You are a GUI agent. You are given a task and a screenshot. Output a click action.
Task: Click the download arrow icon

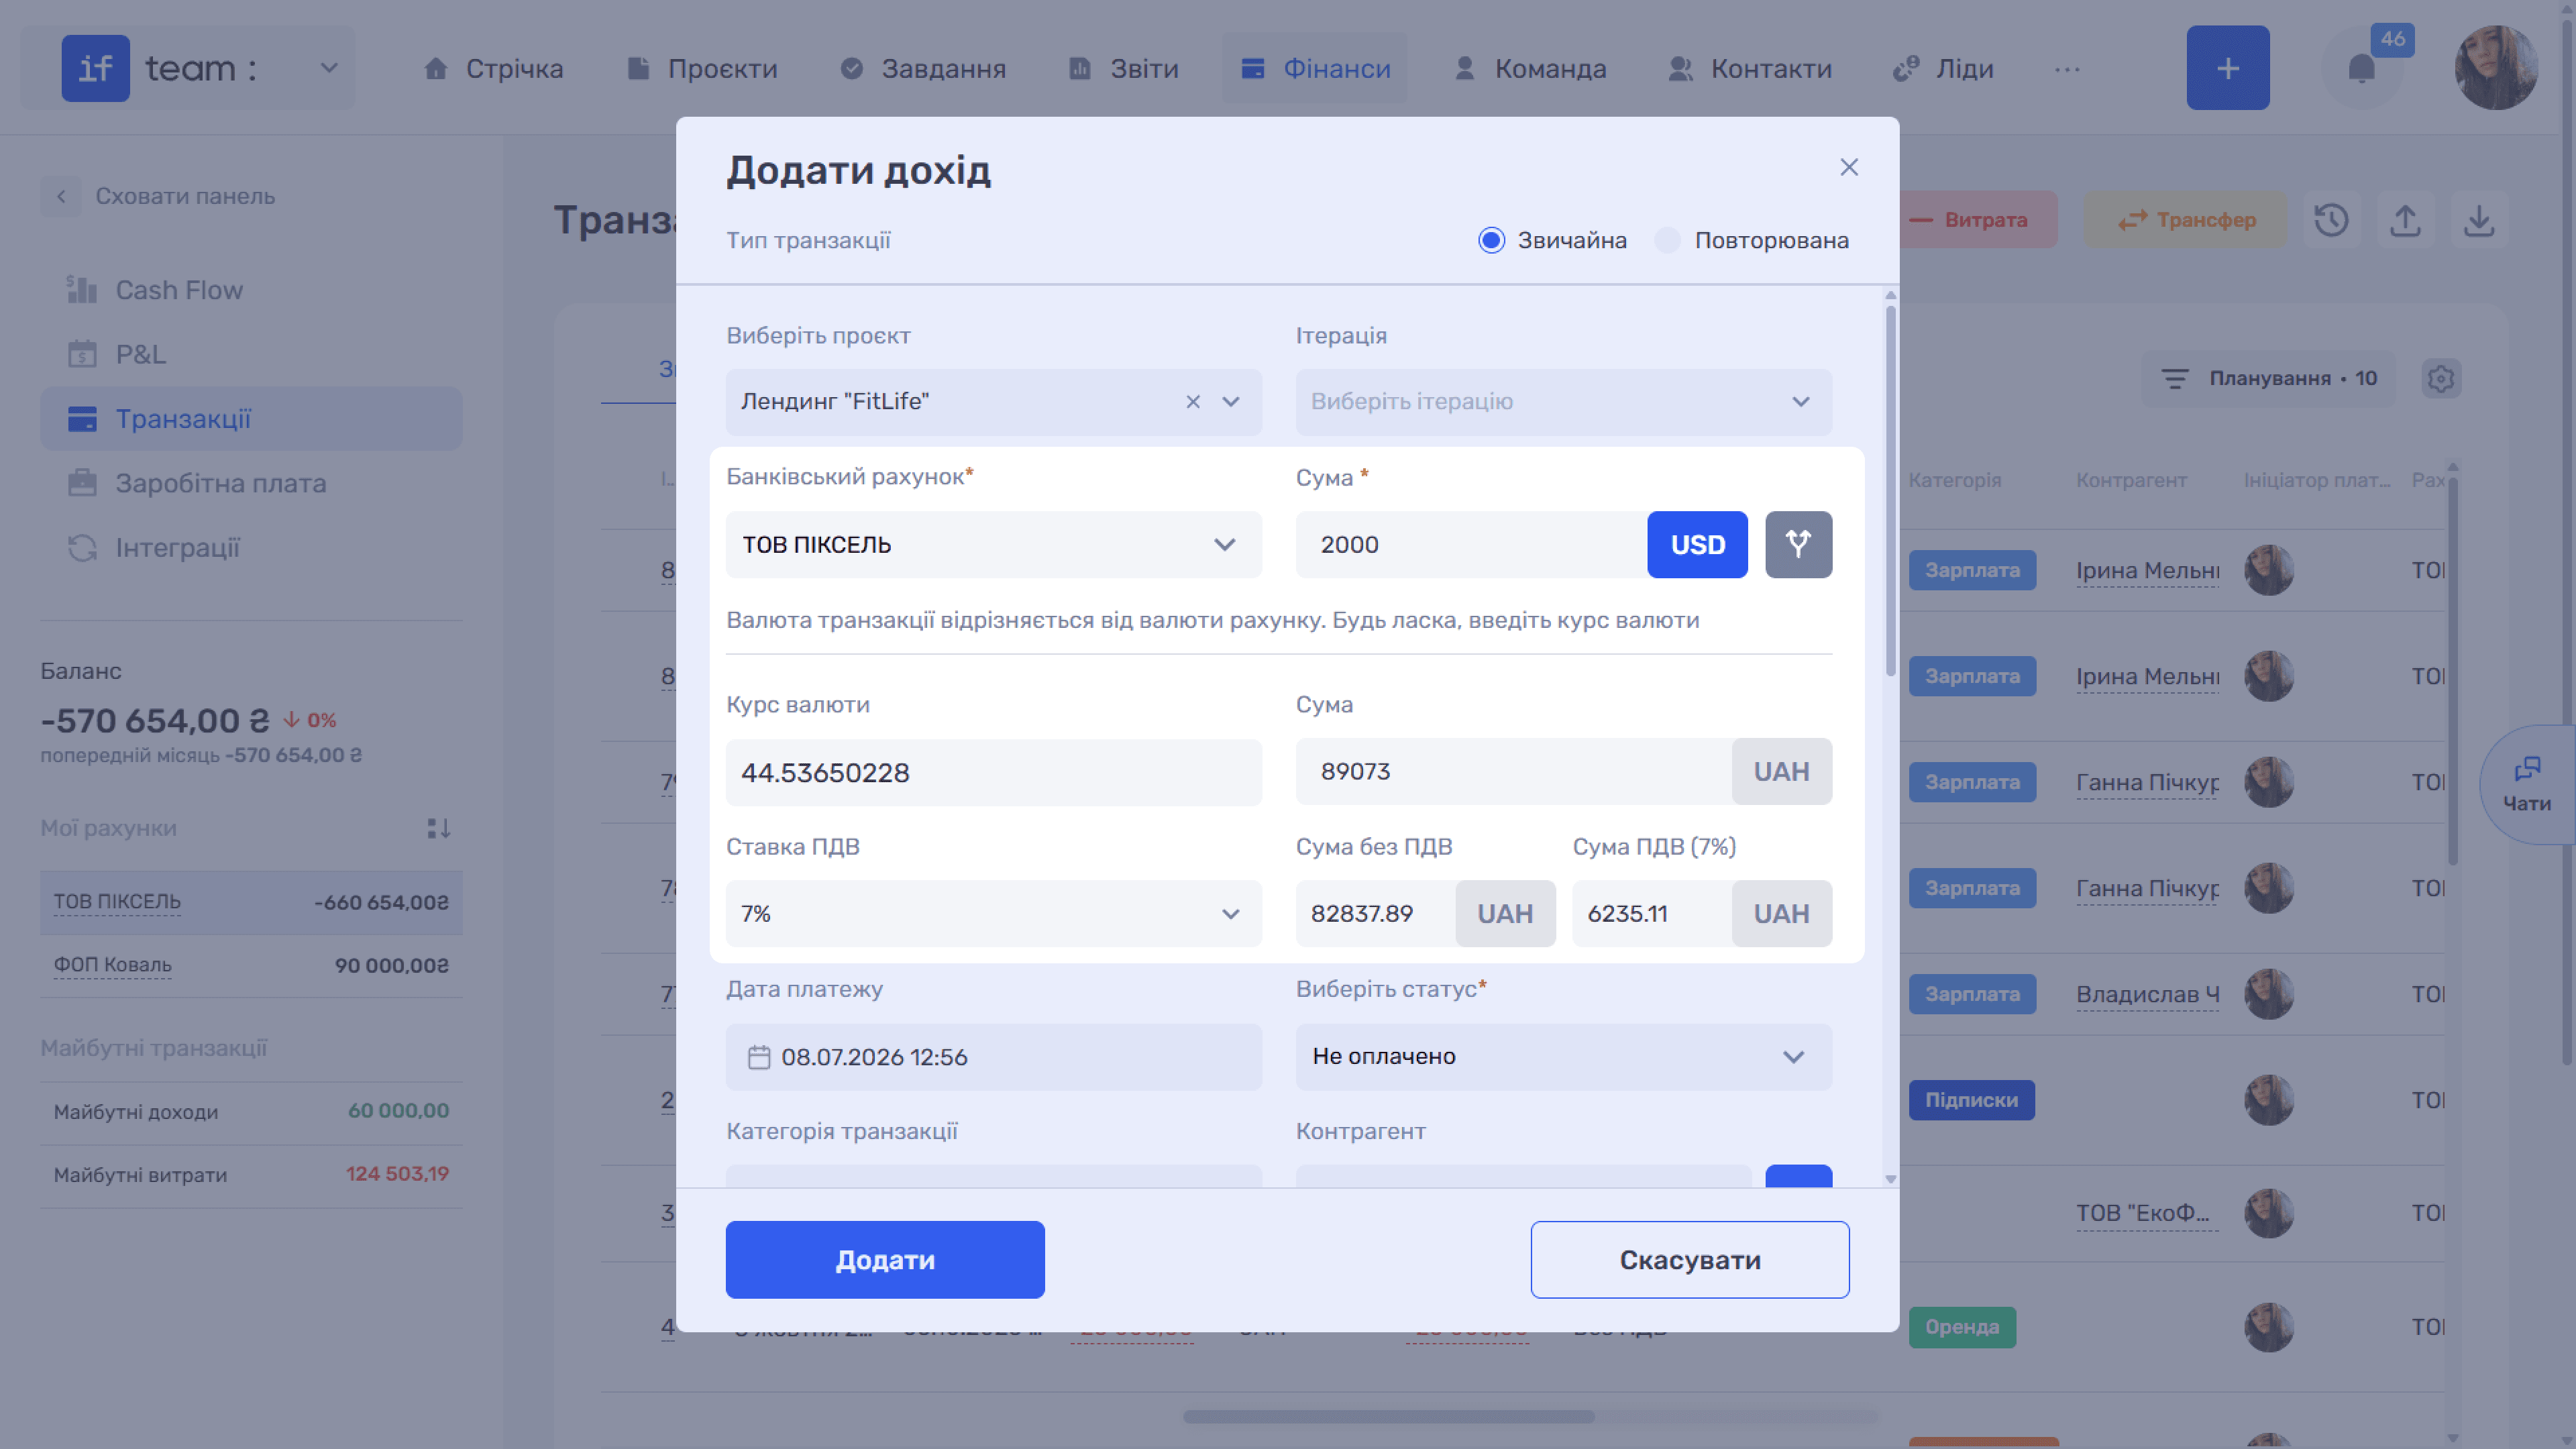click(x=2478, y=220)
